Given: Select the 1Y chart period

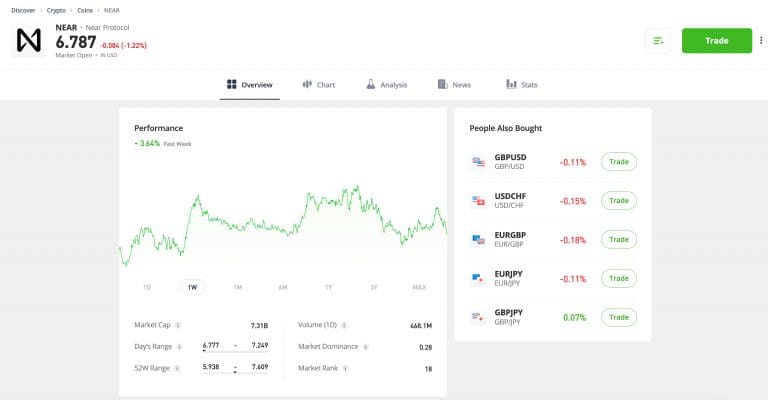Looking at the screenshot, I should click(329, 287).
